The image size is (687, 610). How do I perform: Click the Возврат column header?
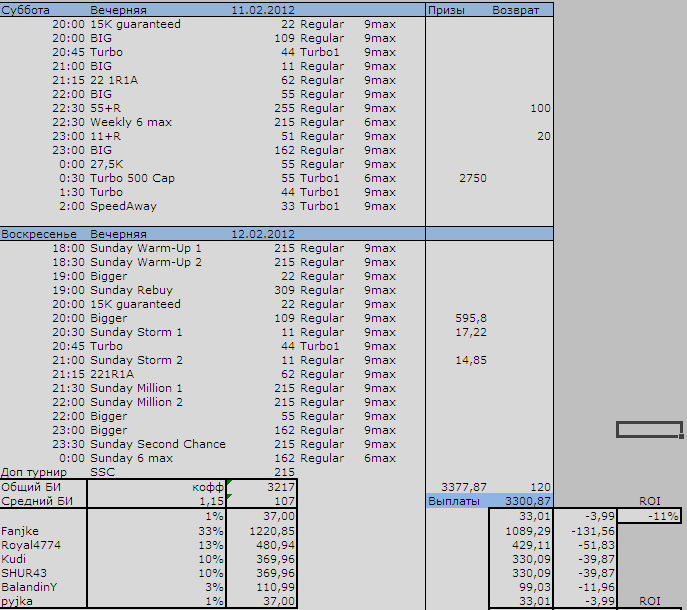tap(515, 10)
